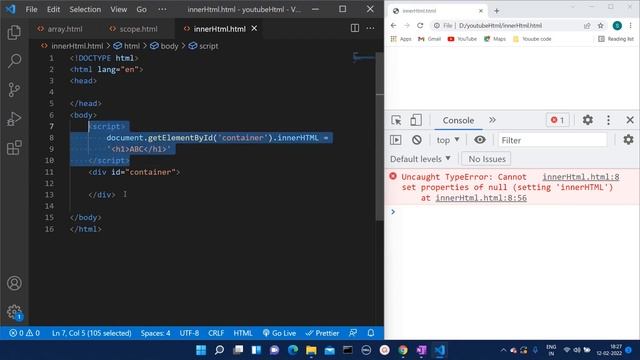The width and height of the screenshot is (640, 360).
Task: Open Gmail bookmark
Action: [429, 39]
